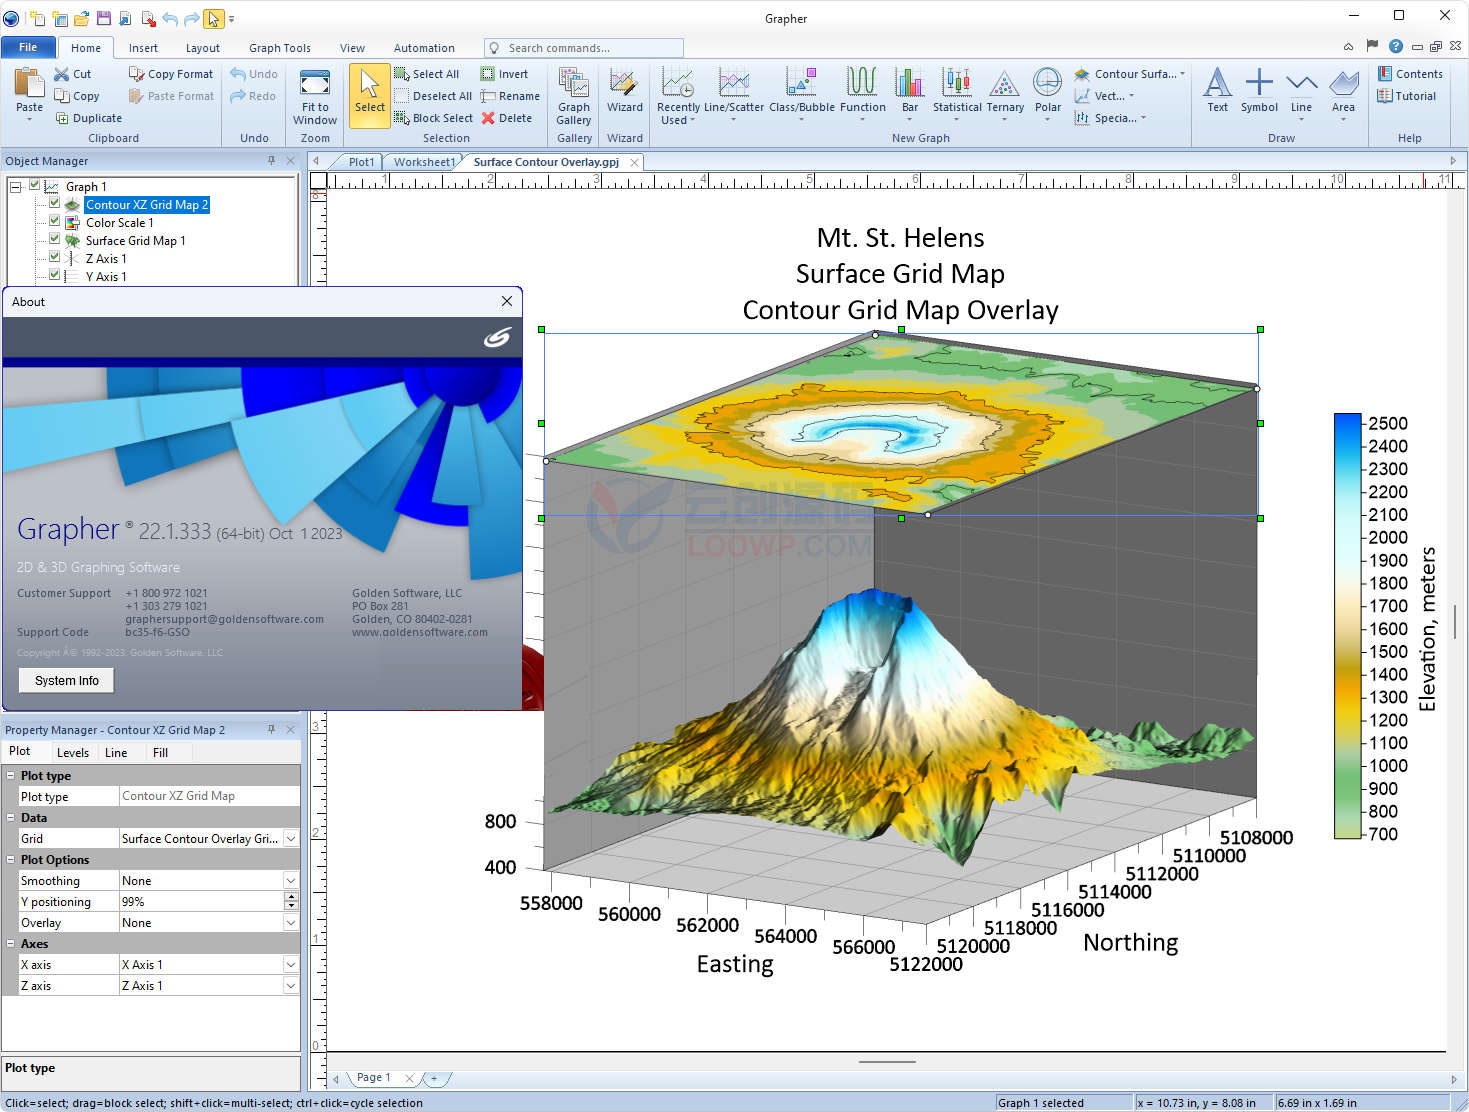Click the Paste icon in Clipboard group
The image size is (1469, 1112).
point(29,83)
